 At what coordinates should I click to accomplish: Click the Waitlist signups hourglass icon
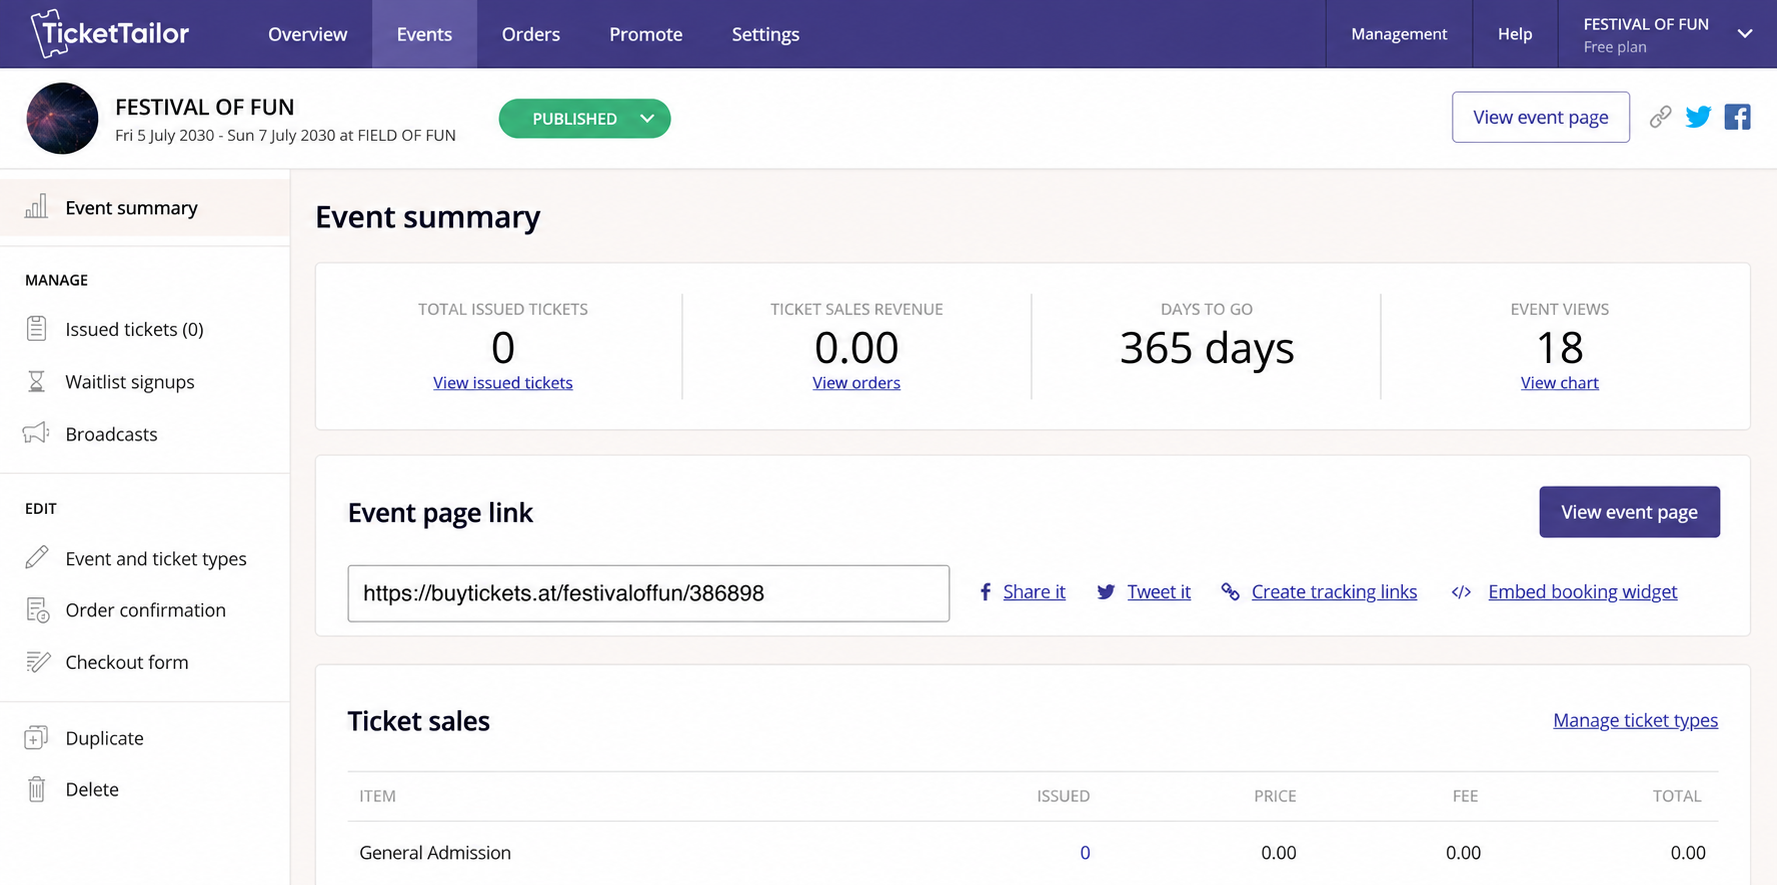click(36, 381)
